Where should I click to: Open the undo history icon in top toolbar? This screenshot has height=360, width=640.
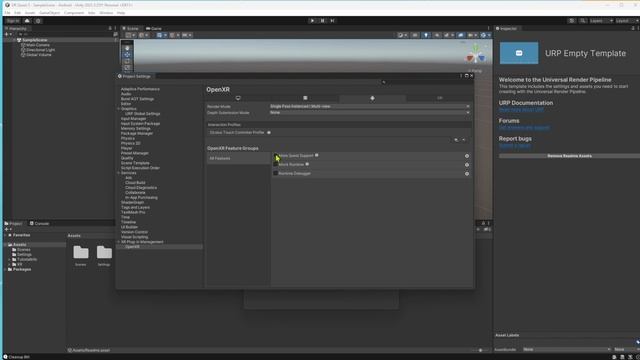pos(572,20)
